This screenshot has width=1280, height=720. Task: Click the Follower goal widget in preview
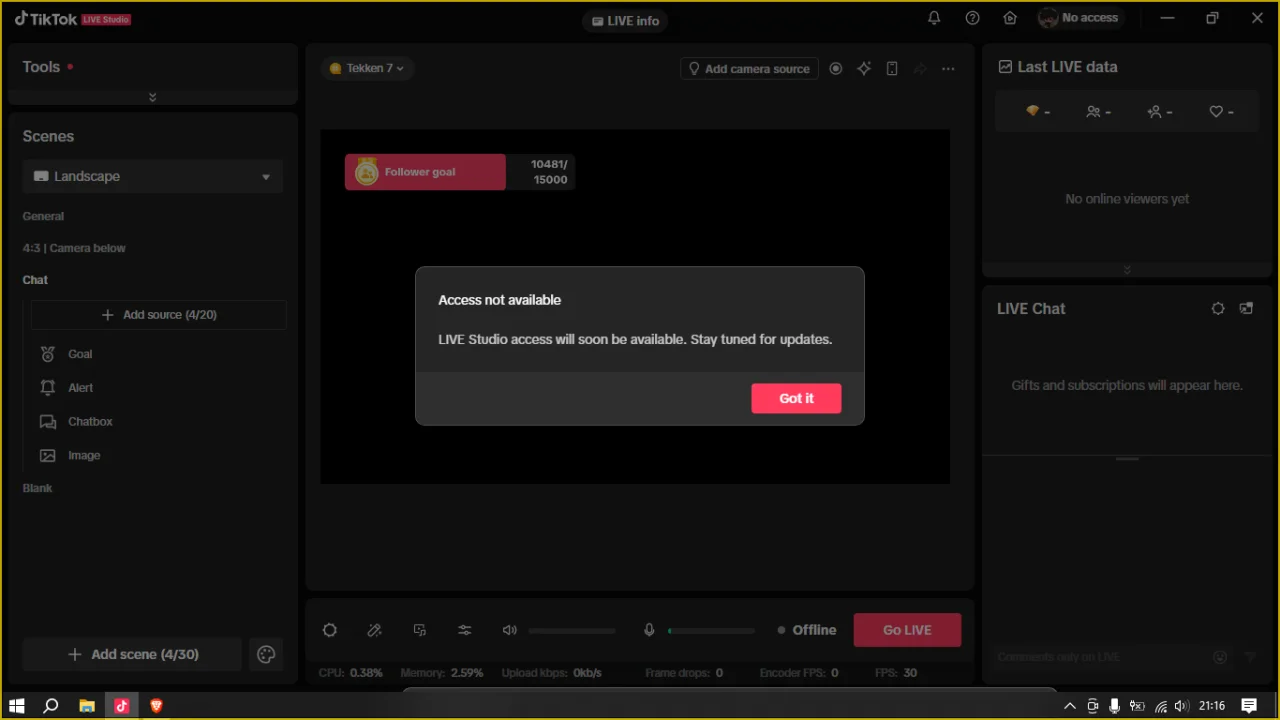[x=459, y=172]
